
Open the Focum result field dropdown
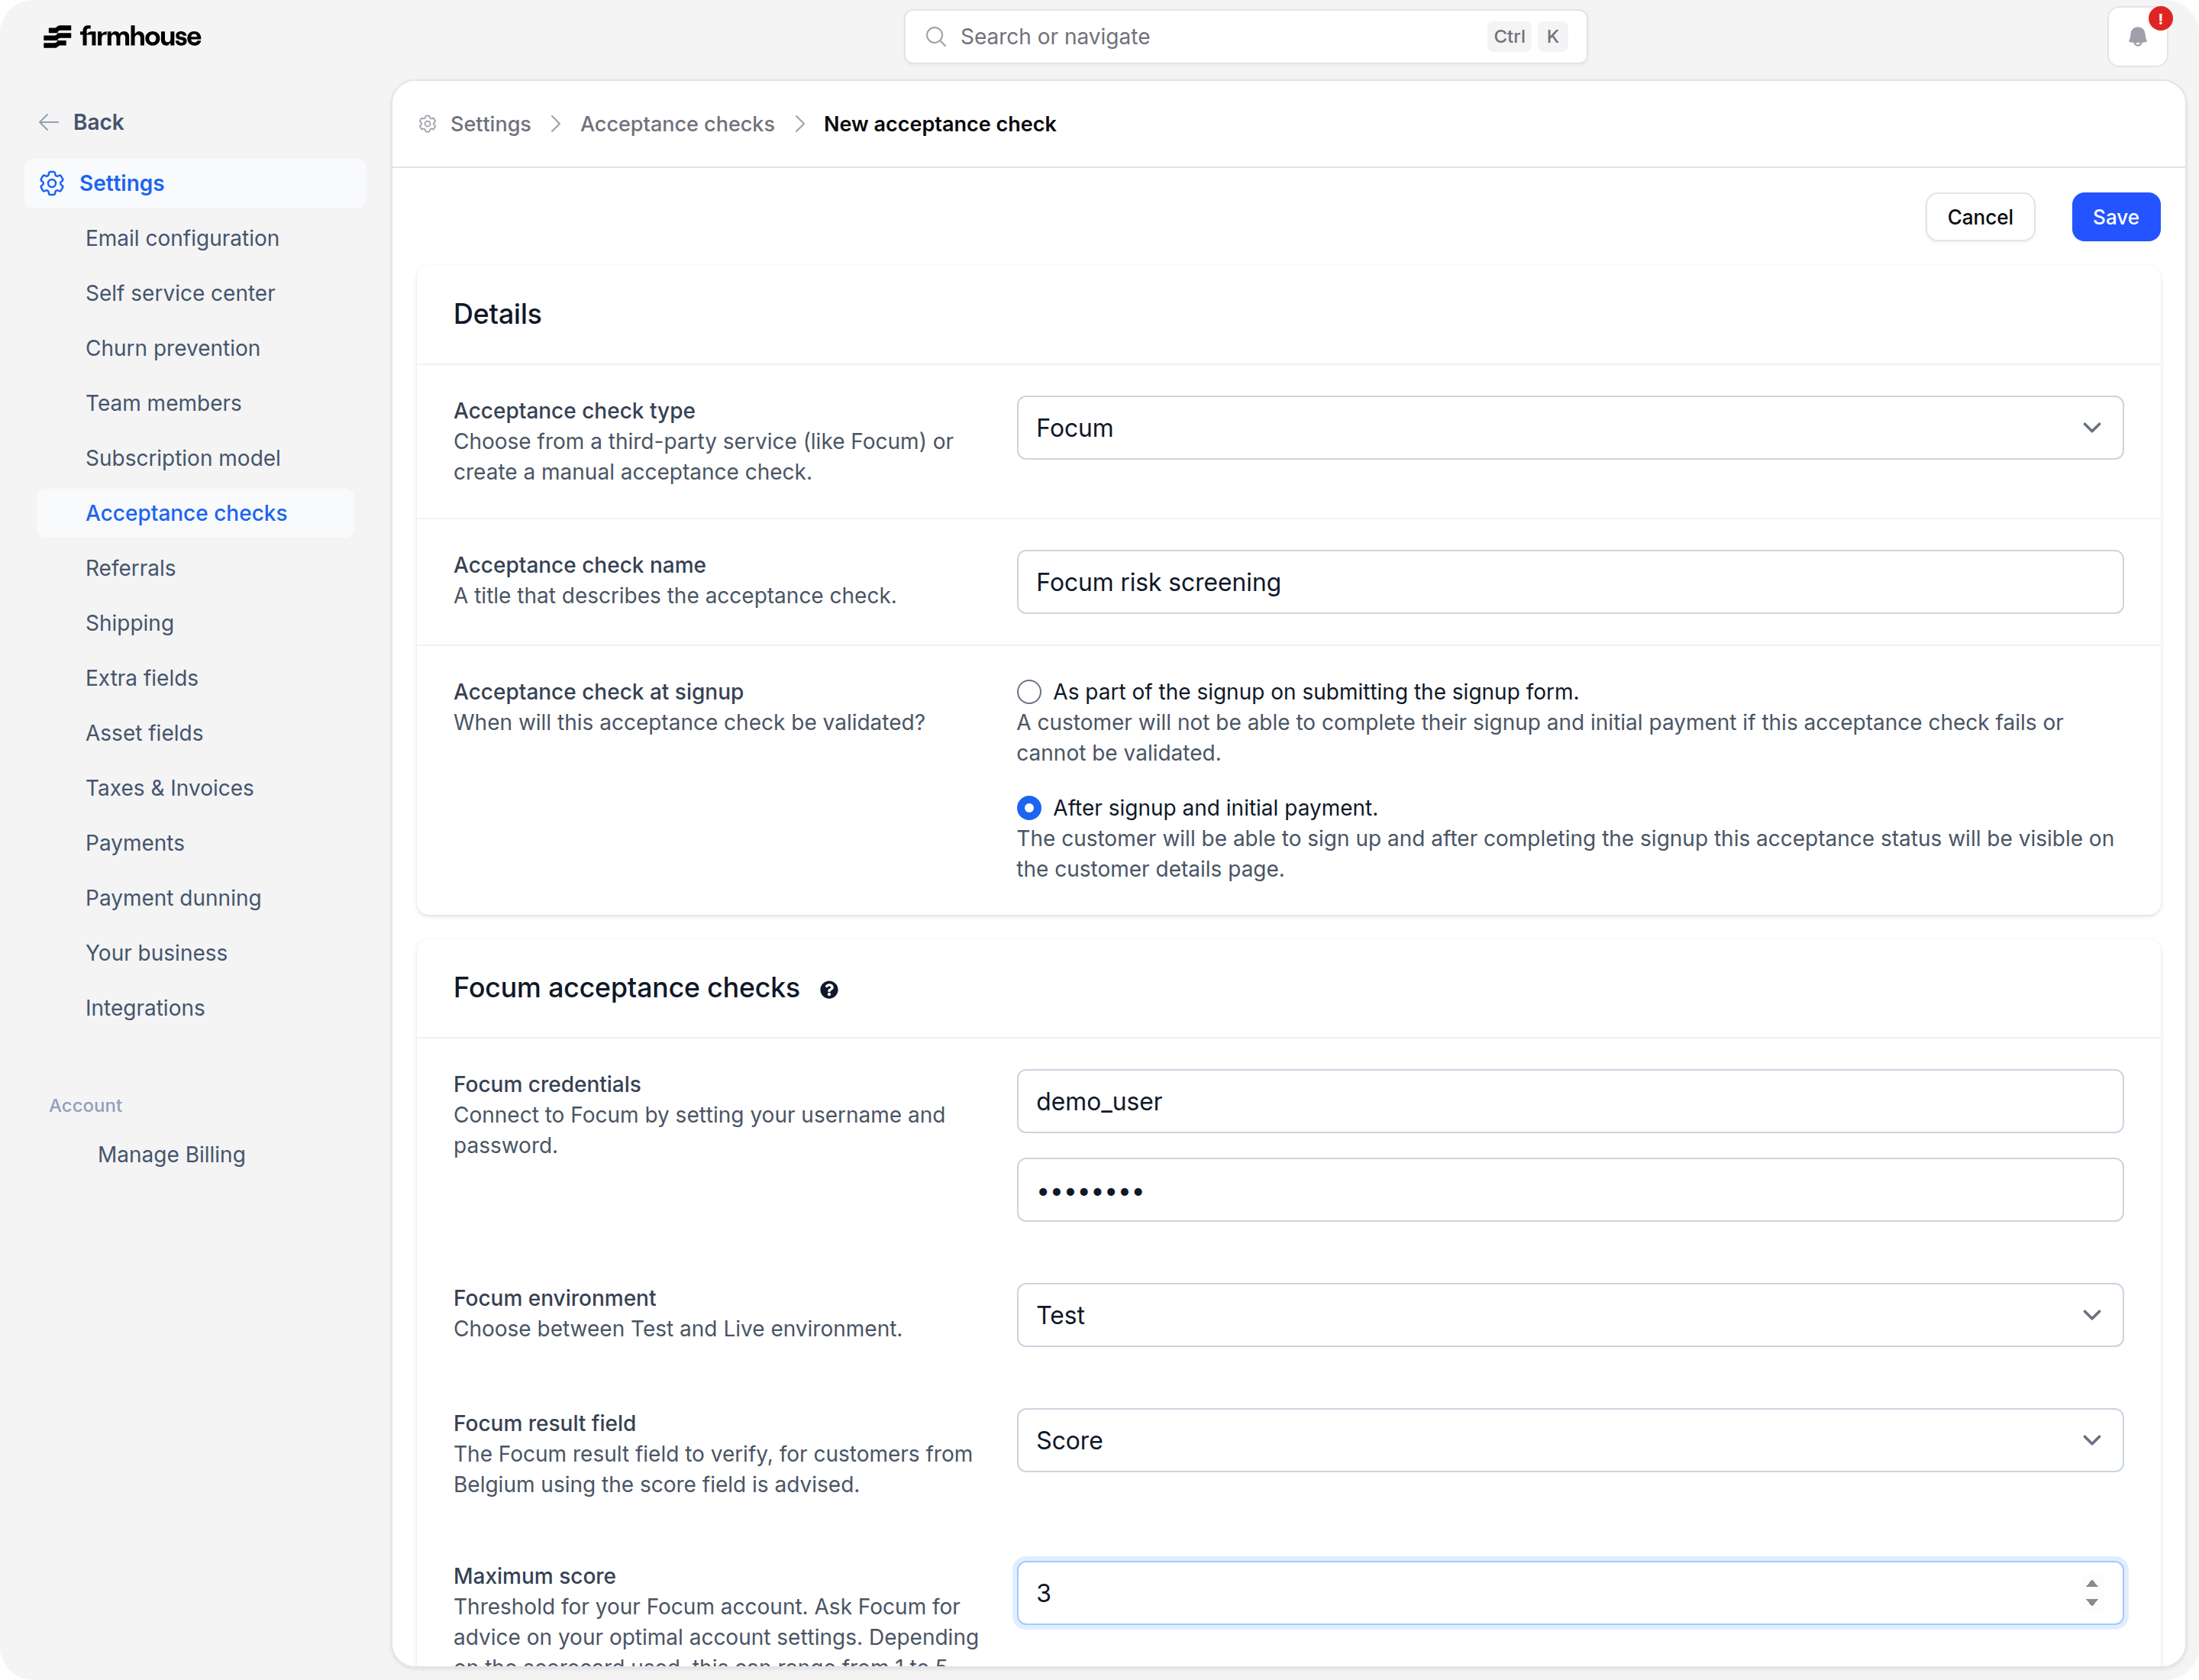pyautogui.click(x=1570, y=1440)
